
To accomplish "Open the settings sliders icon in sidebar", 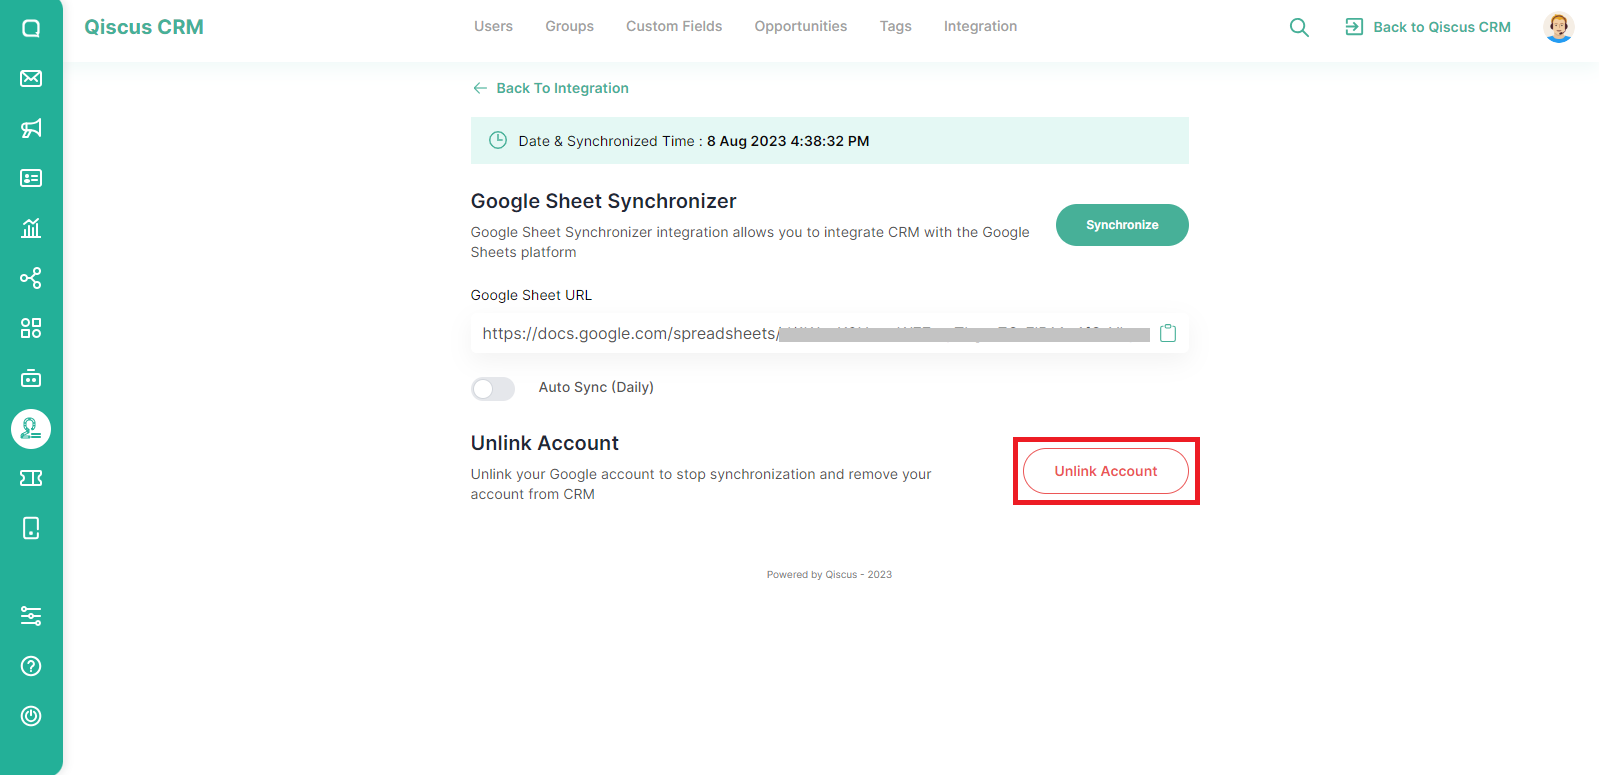I will (x=31, y=616).
